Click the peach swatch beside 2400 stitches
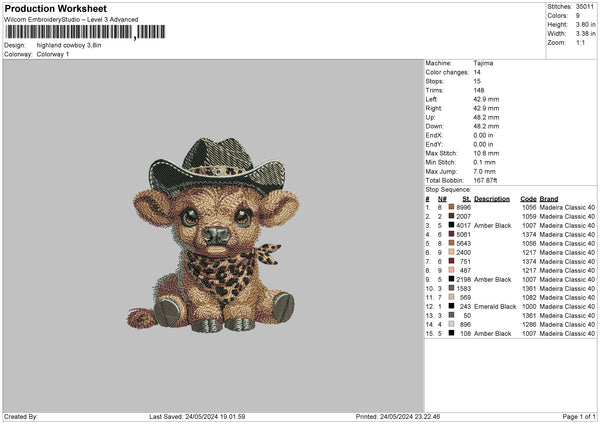 click(452, 252)
